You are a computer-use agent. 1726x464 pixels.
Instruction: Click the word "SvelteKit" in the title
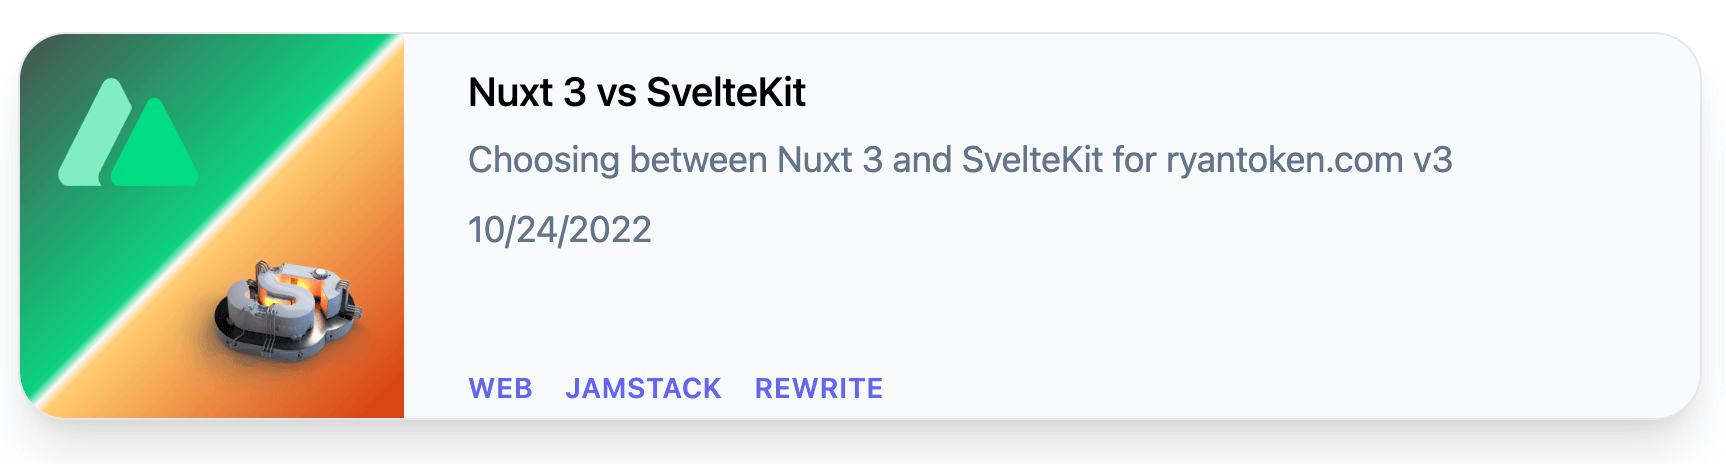click(x=726, y=92)
